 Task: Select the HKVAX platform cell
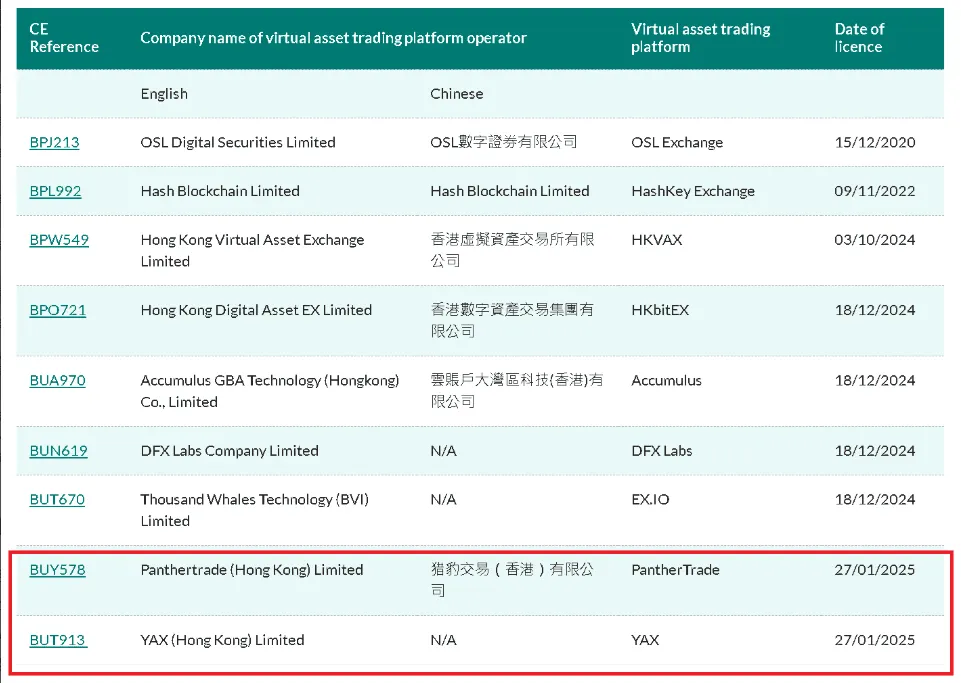click(x=656, y=240)
